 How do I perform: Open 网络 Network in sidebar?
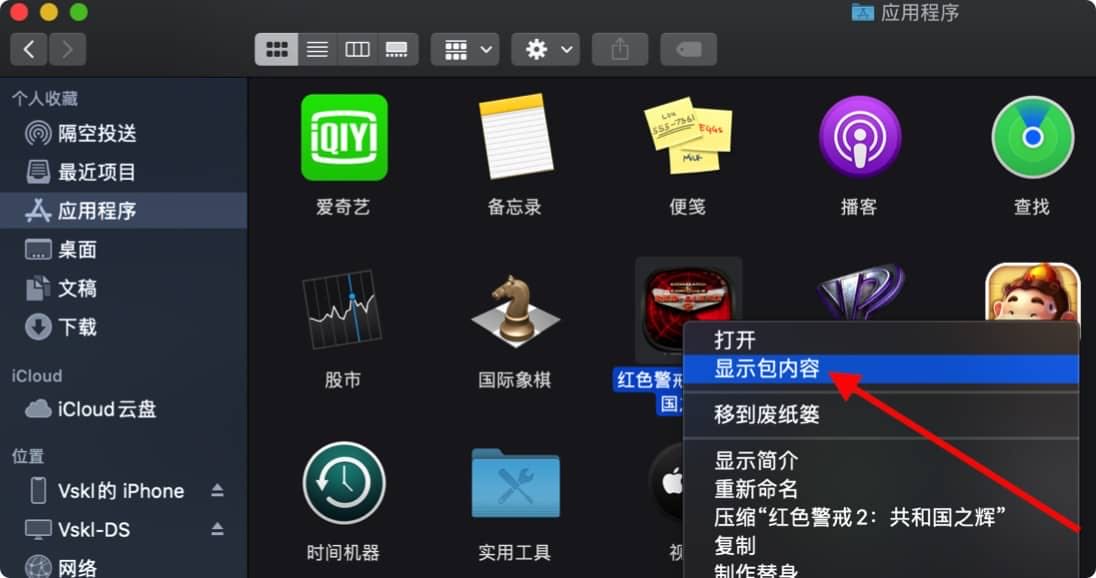click(x=123, y=568)
